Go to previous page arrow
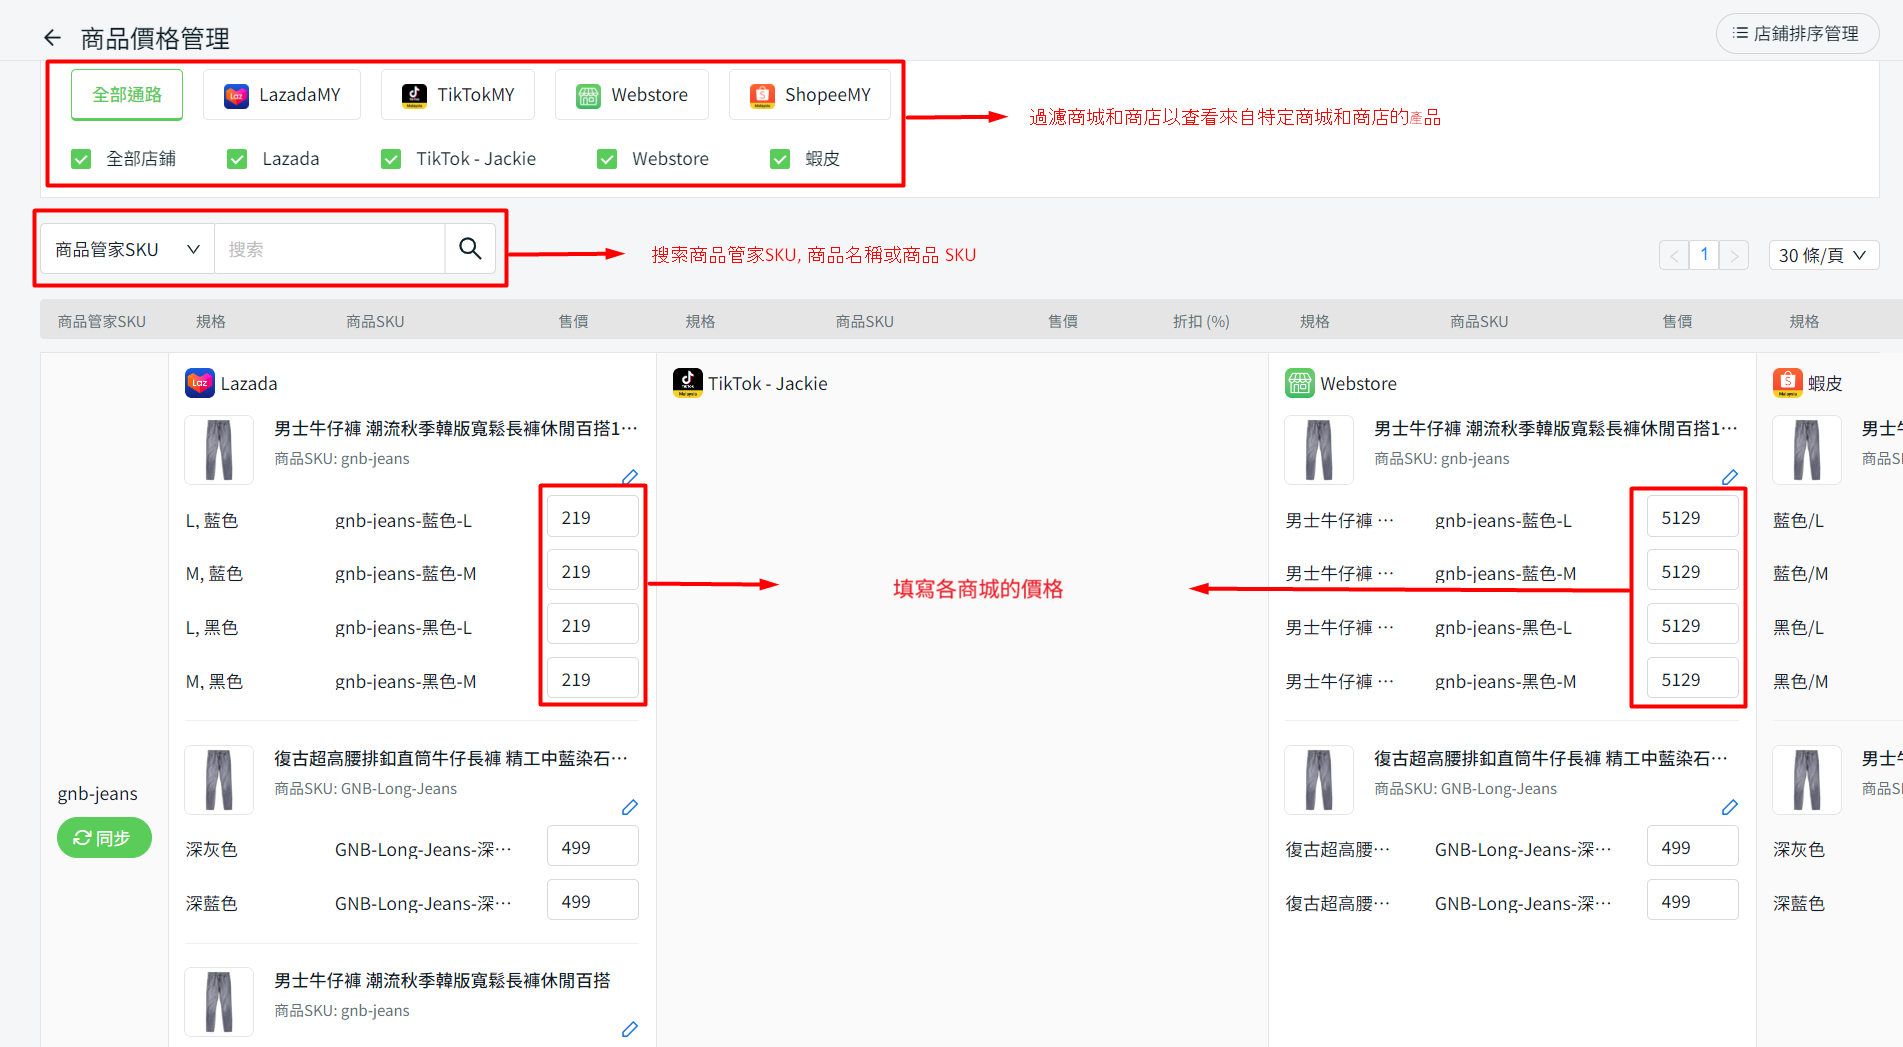 click(1674, 256)
